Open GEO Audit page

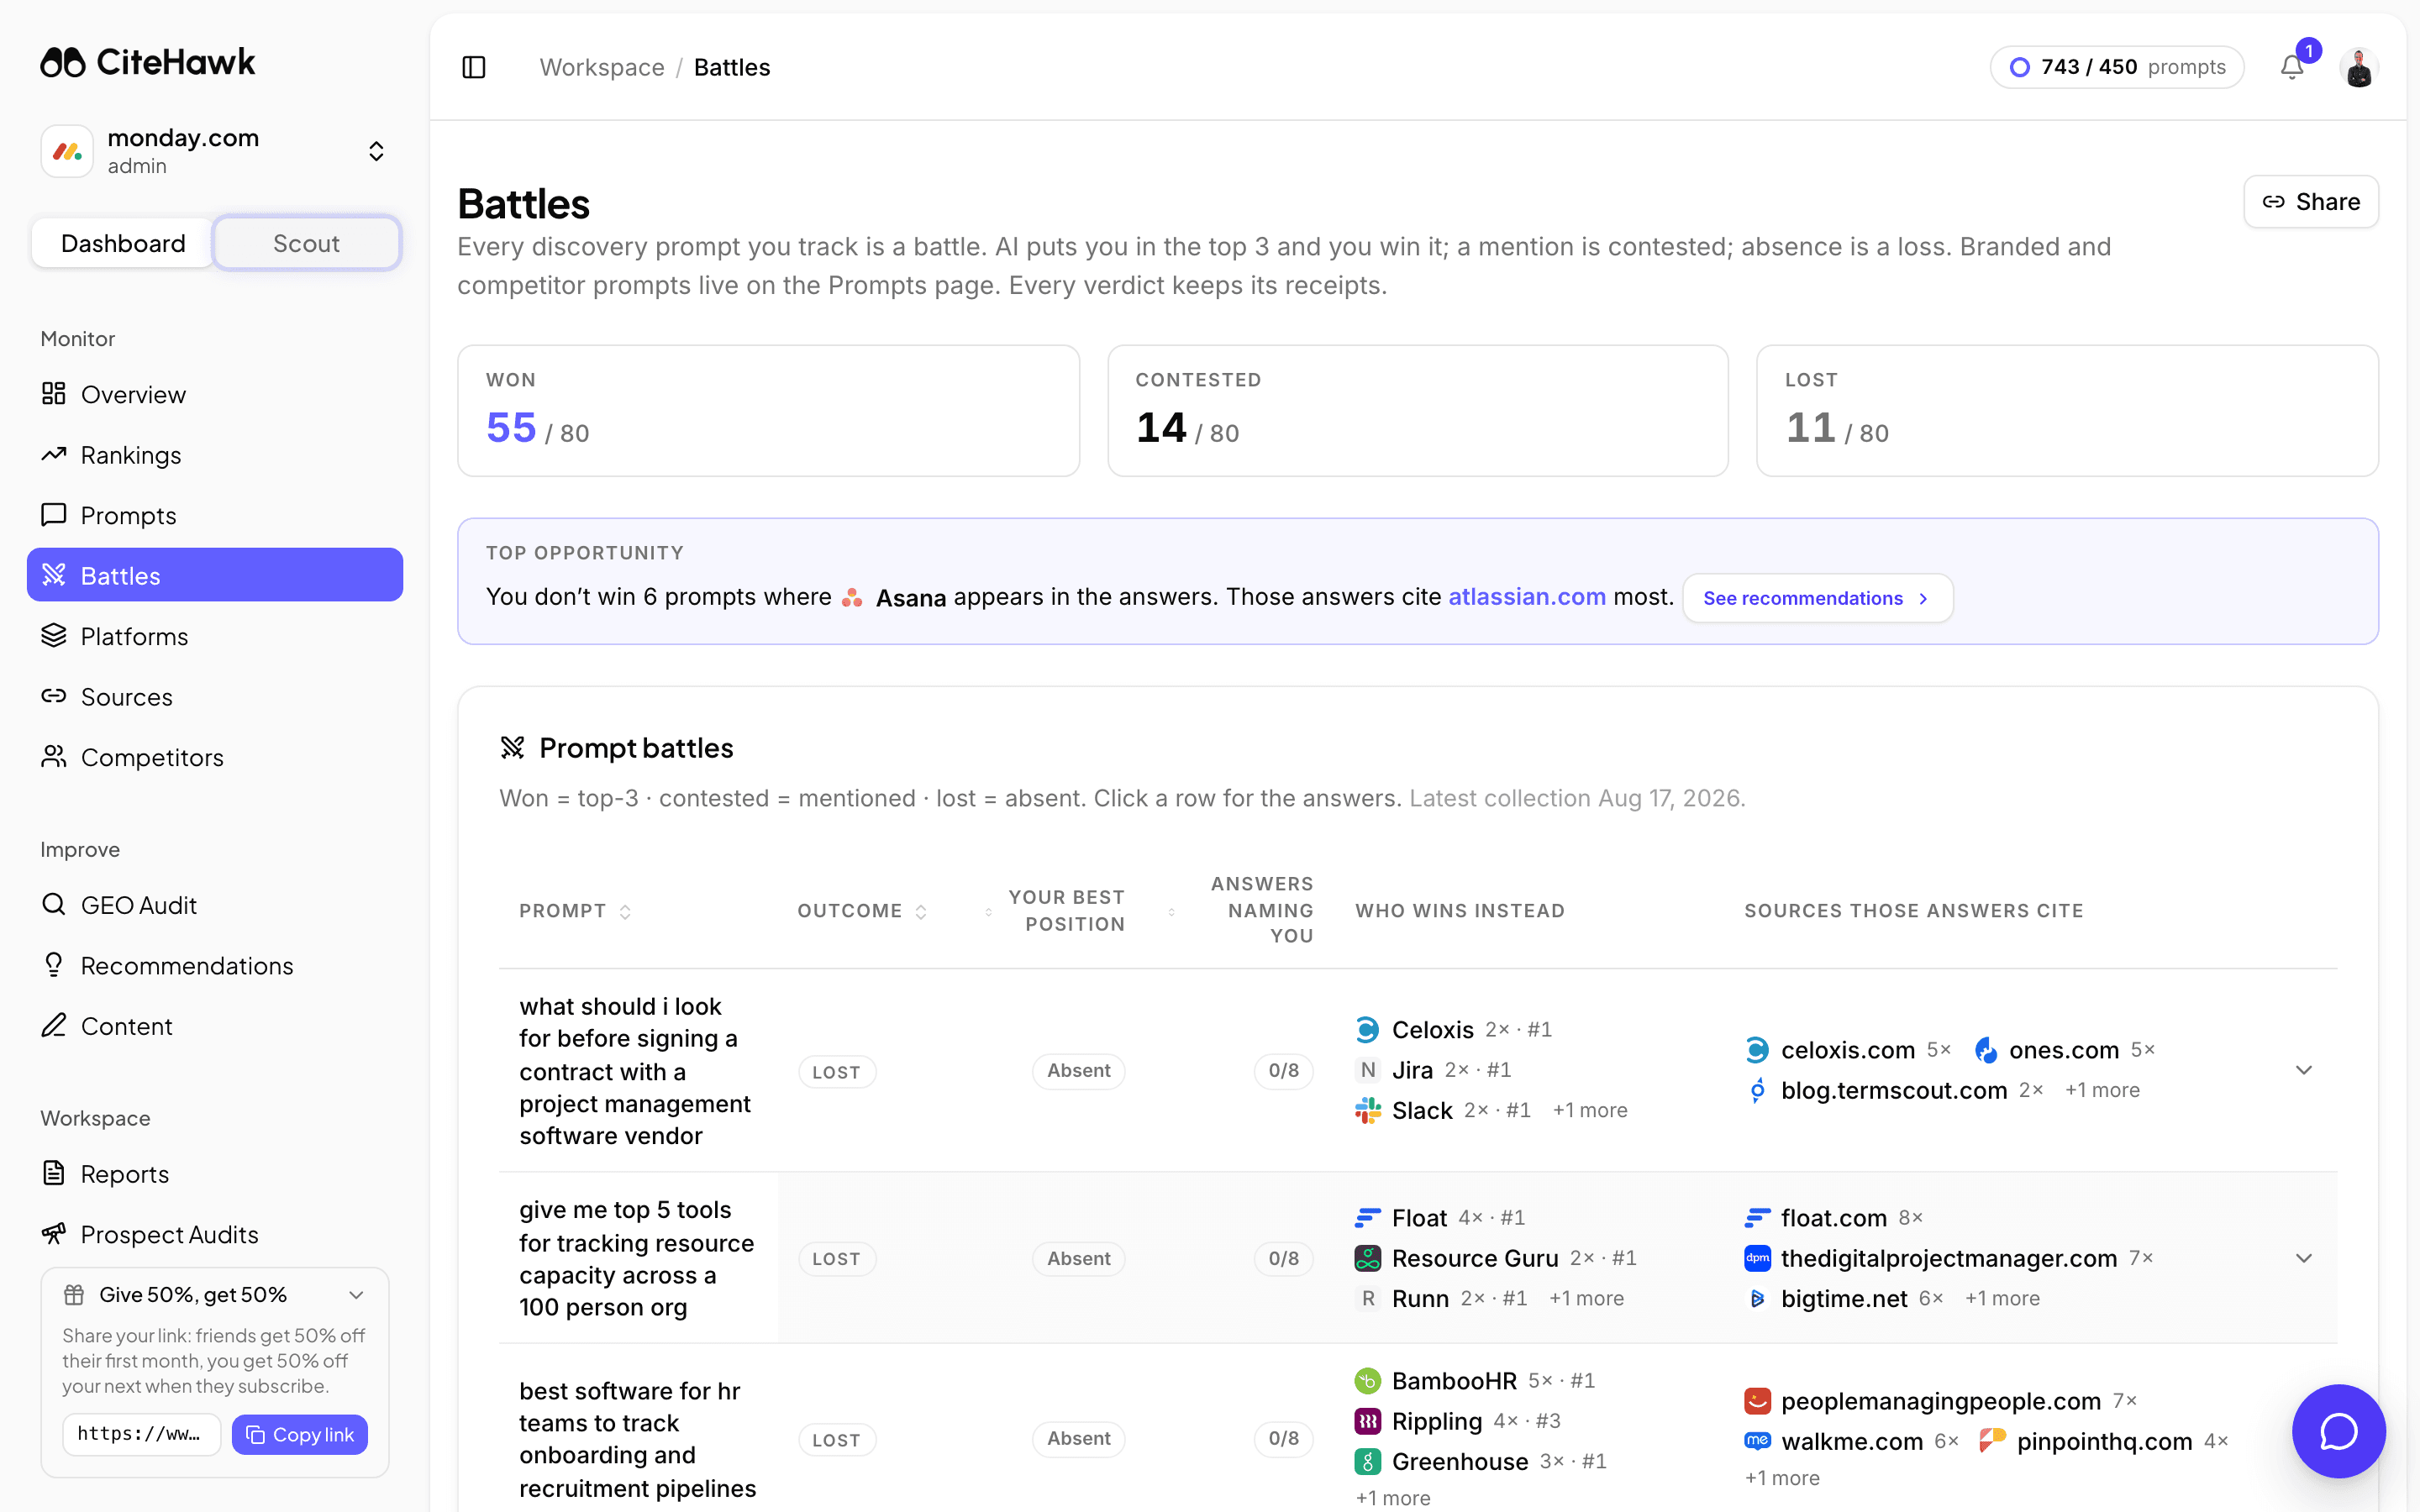tap(215, 905)
